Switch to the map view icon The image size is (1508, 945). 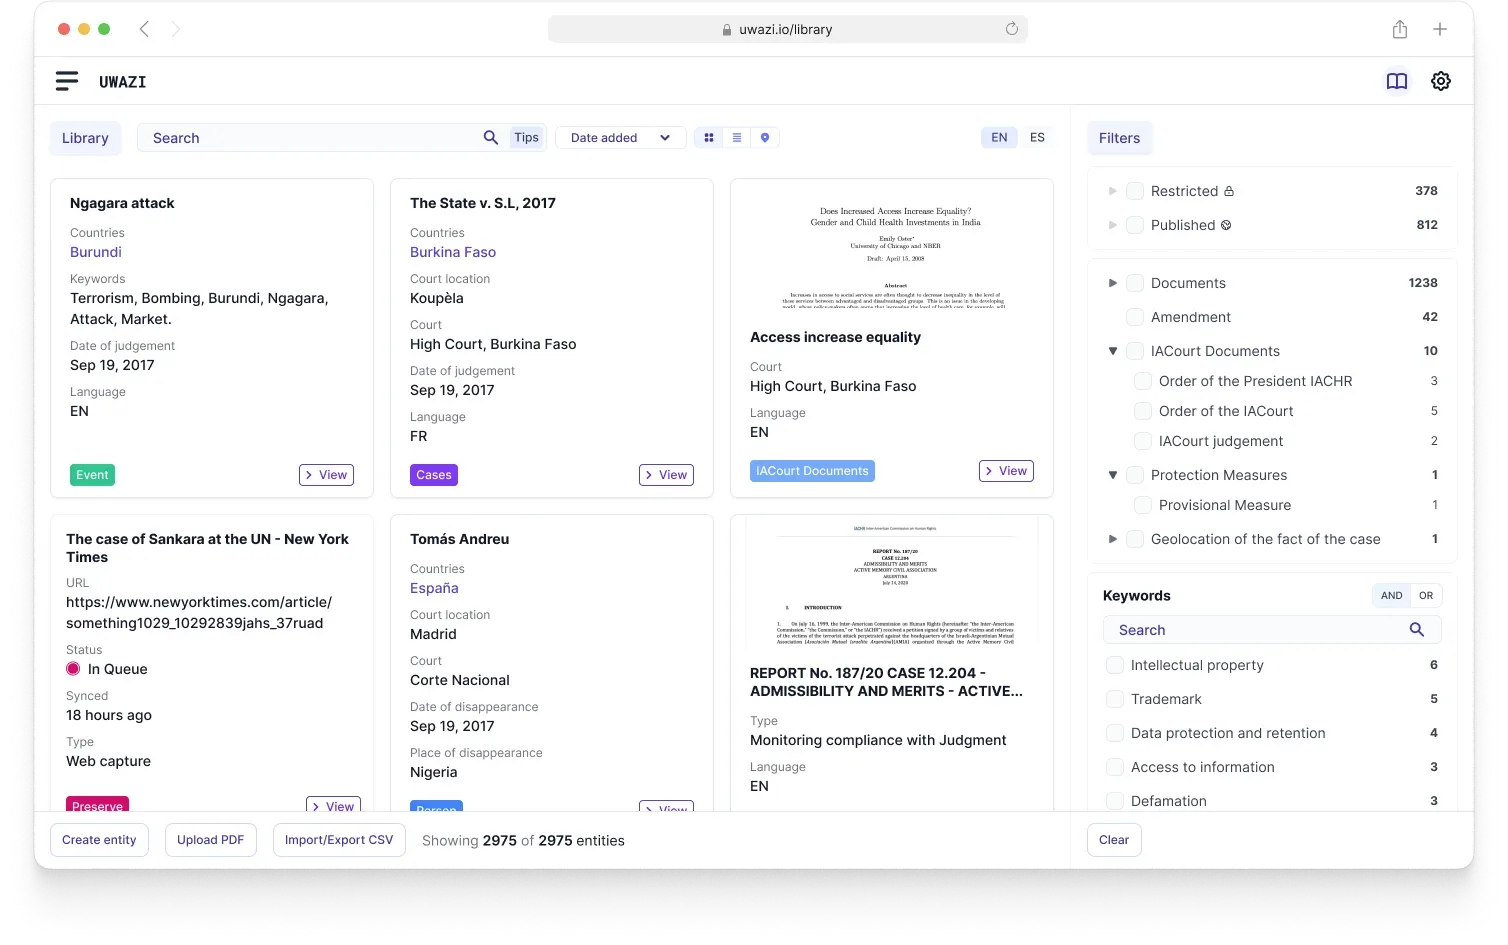pos(764,137)
